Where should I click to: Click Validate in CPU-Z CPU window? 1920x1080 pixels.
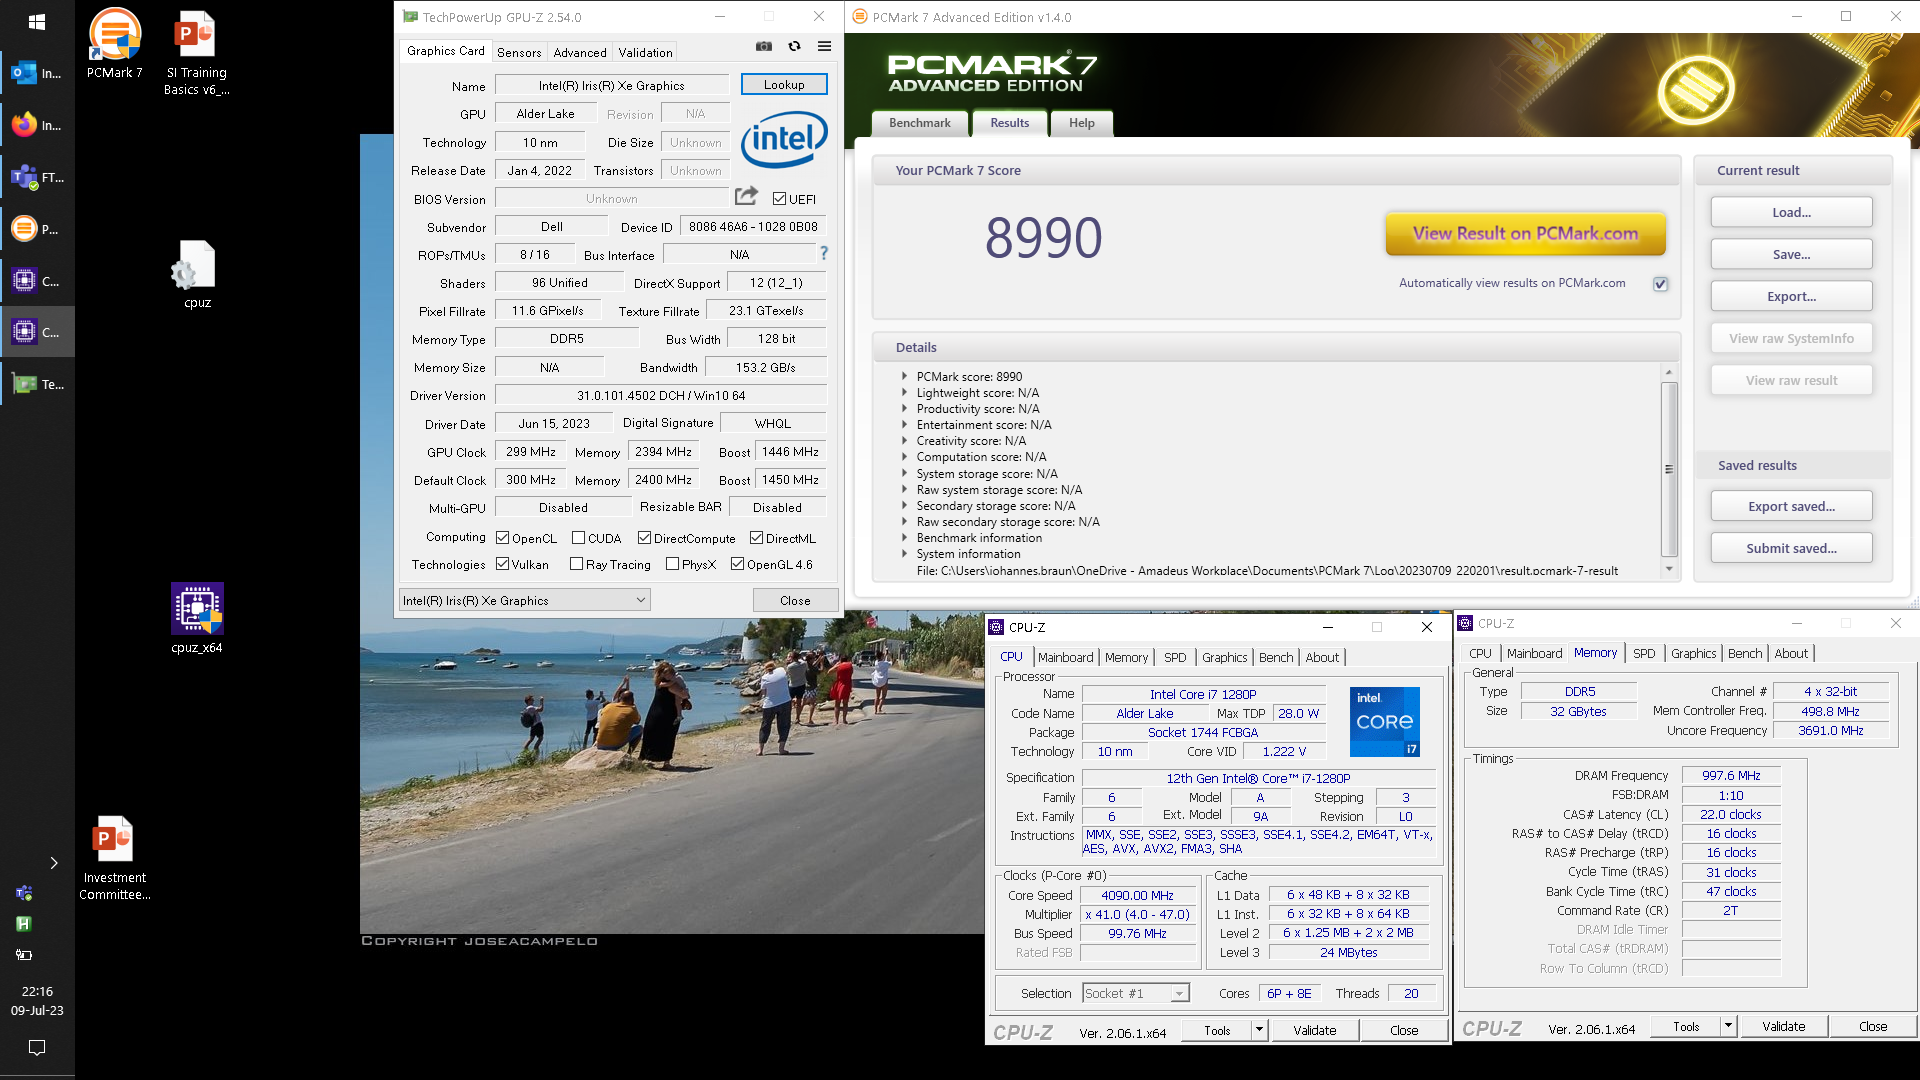(1314, 1030)
